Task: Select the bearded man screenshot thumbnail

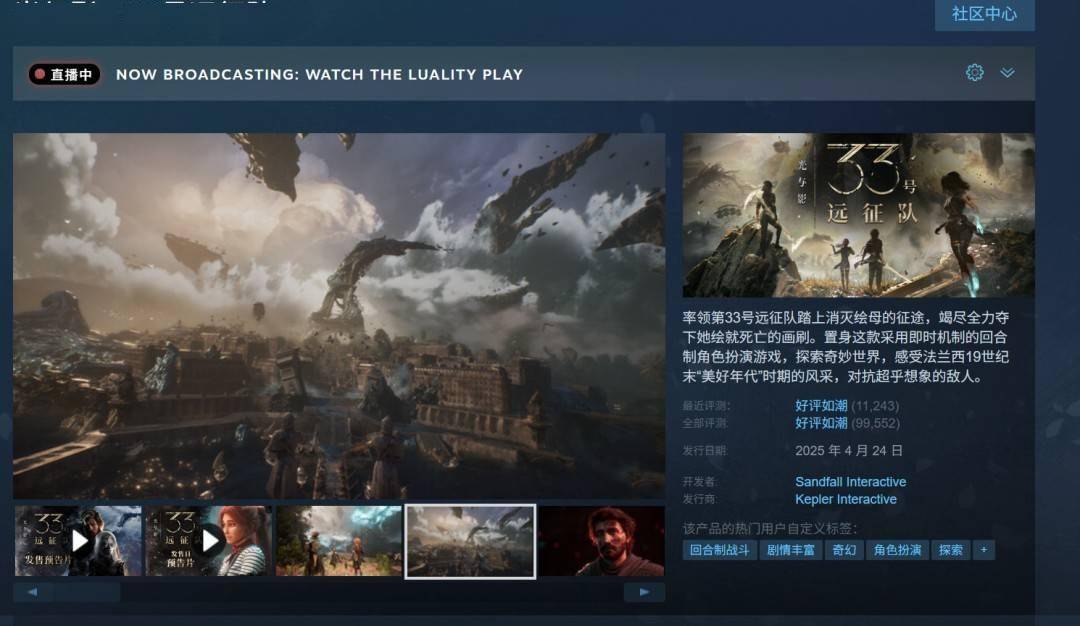Action: [601, 541]
